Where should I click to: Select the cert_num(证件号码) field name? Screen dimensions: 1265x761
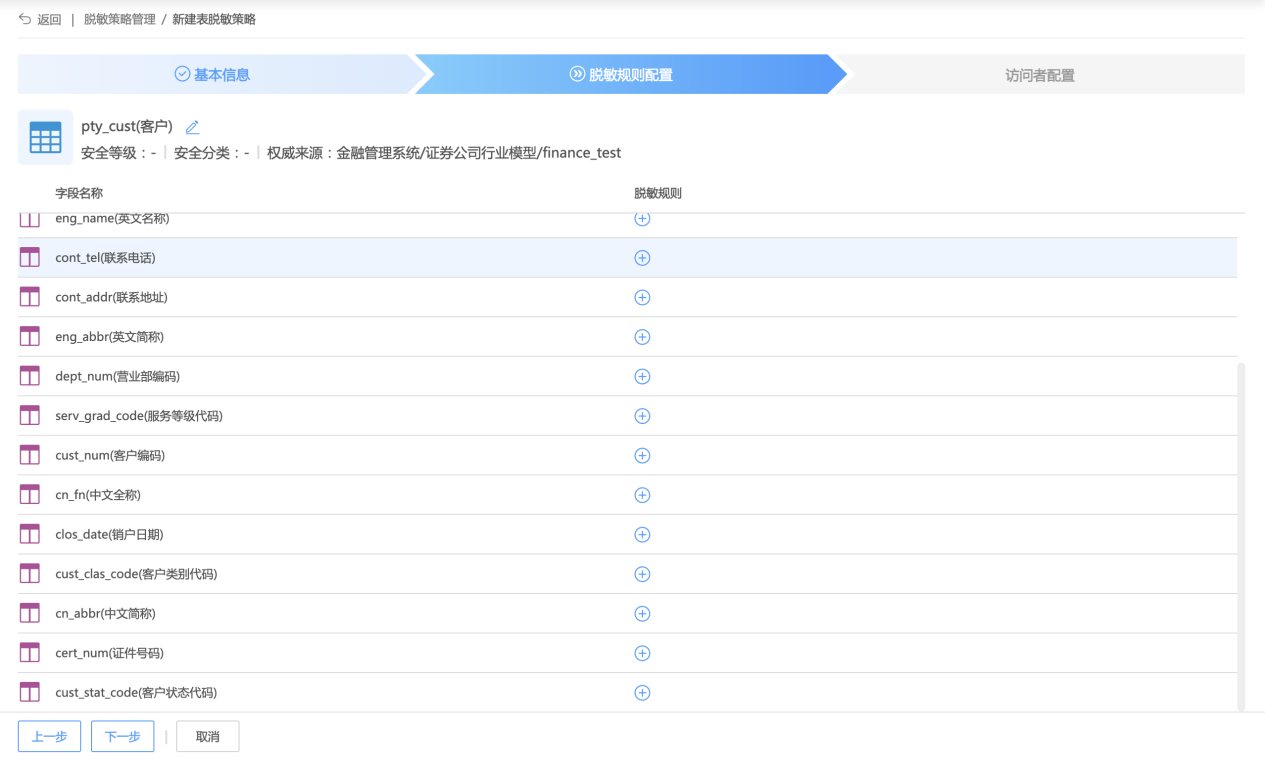click(x=109, y=653)
